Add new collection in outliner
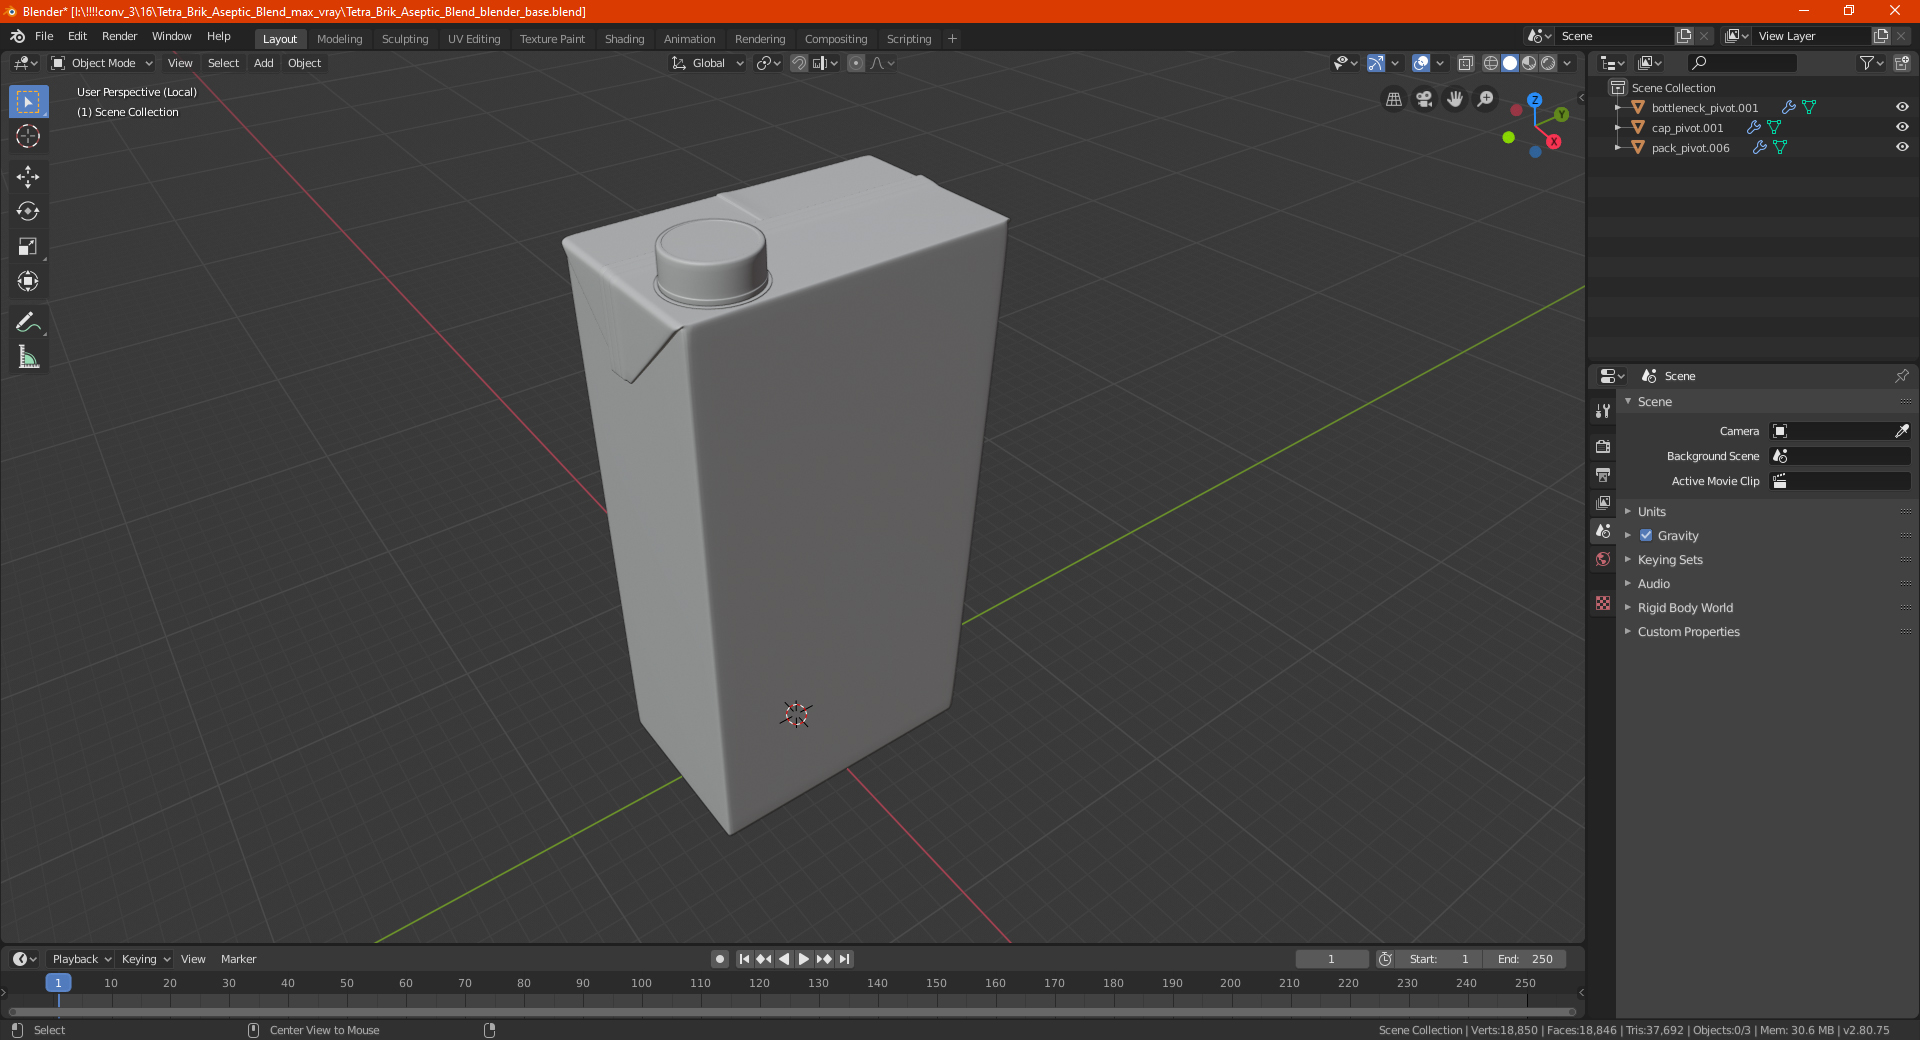 pos(1901,63)
